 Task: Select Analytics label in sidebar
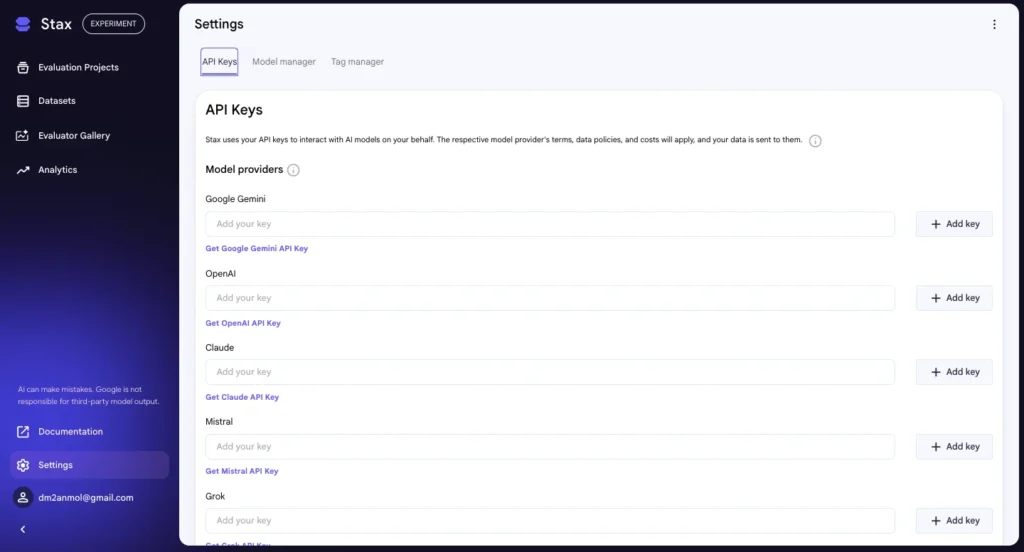57,170
